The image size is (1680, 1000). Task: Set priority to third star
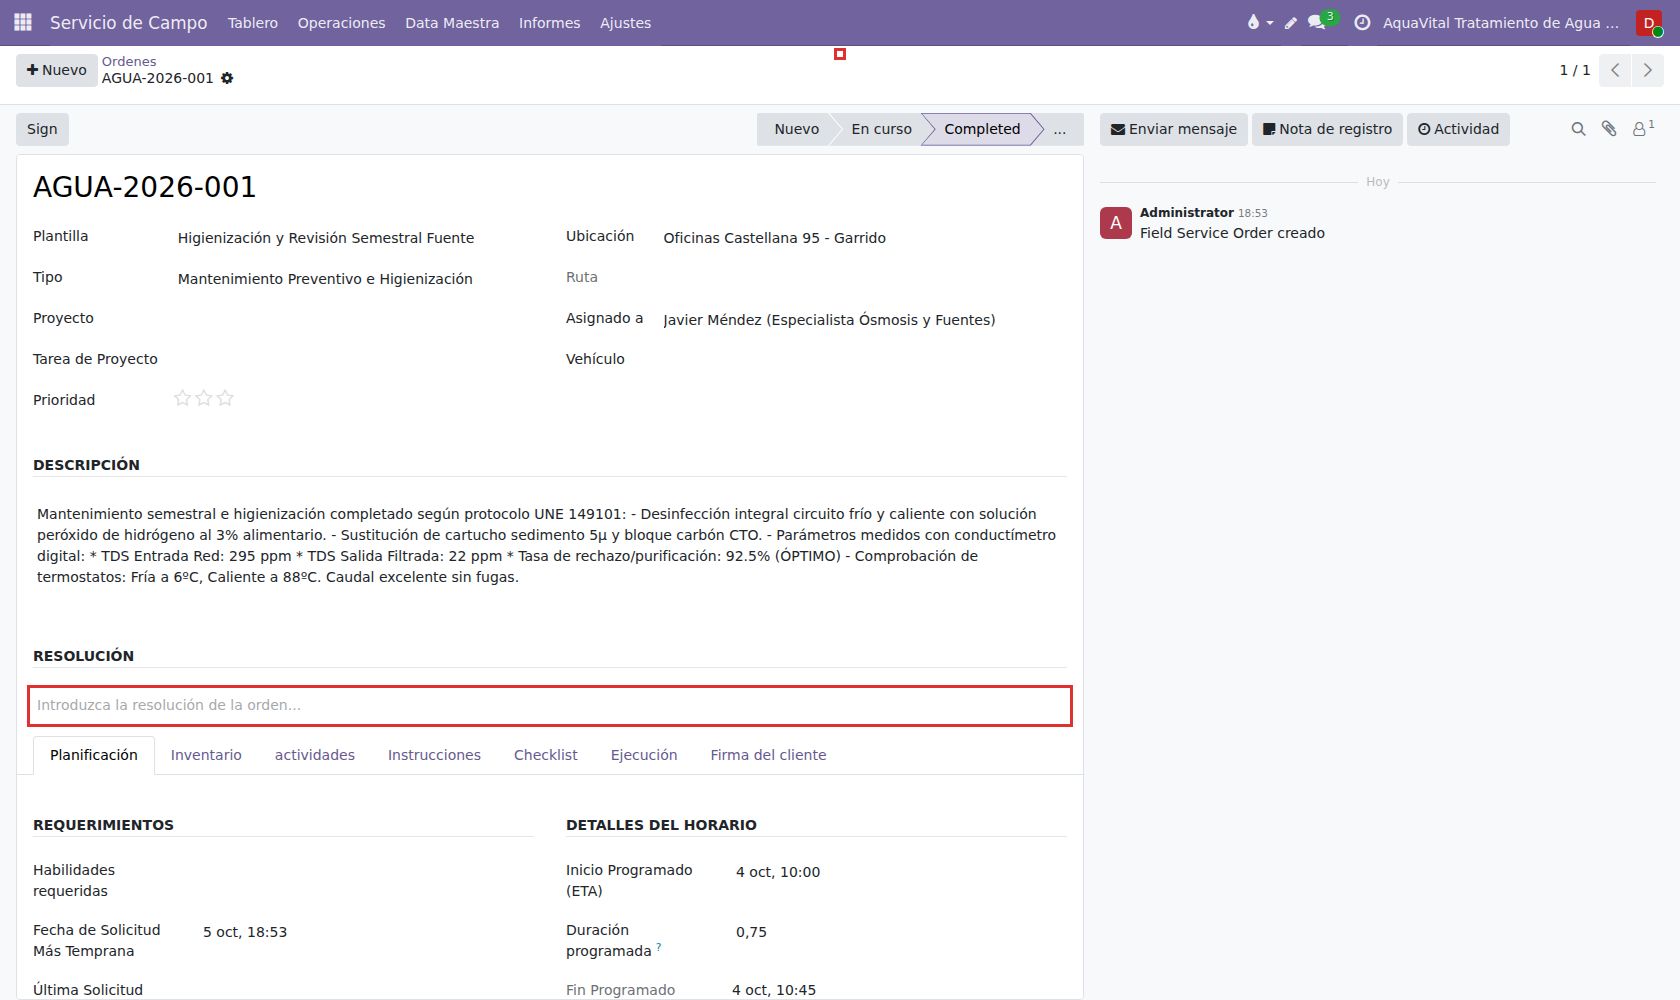point(225,398)
